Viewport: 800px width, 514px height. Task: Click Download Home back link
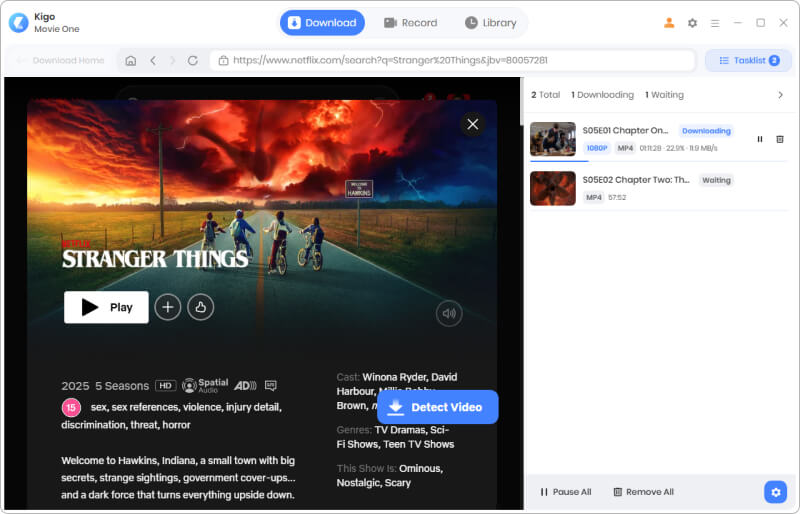60,60
